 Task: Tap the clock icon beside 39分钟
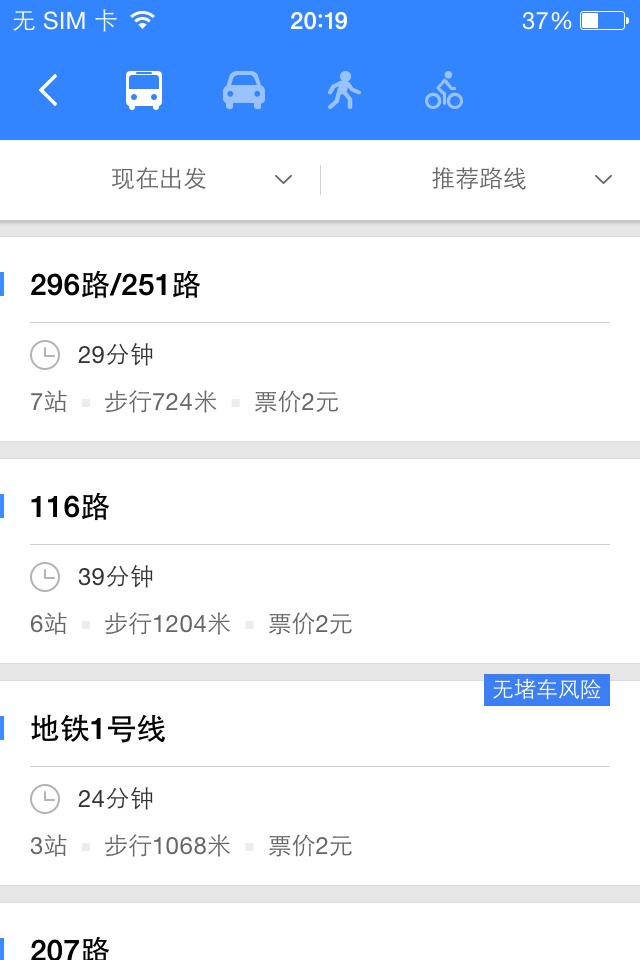tap(45, 577)
